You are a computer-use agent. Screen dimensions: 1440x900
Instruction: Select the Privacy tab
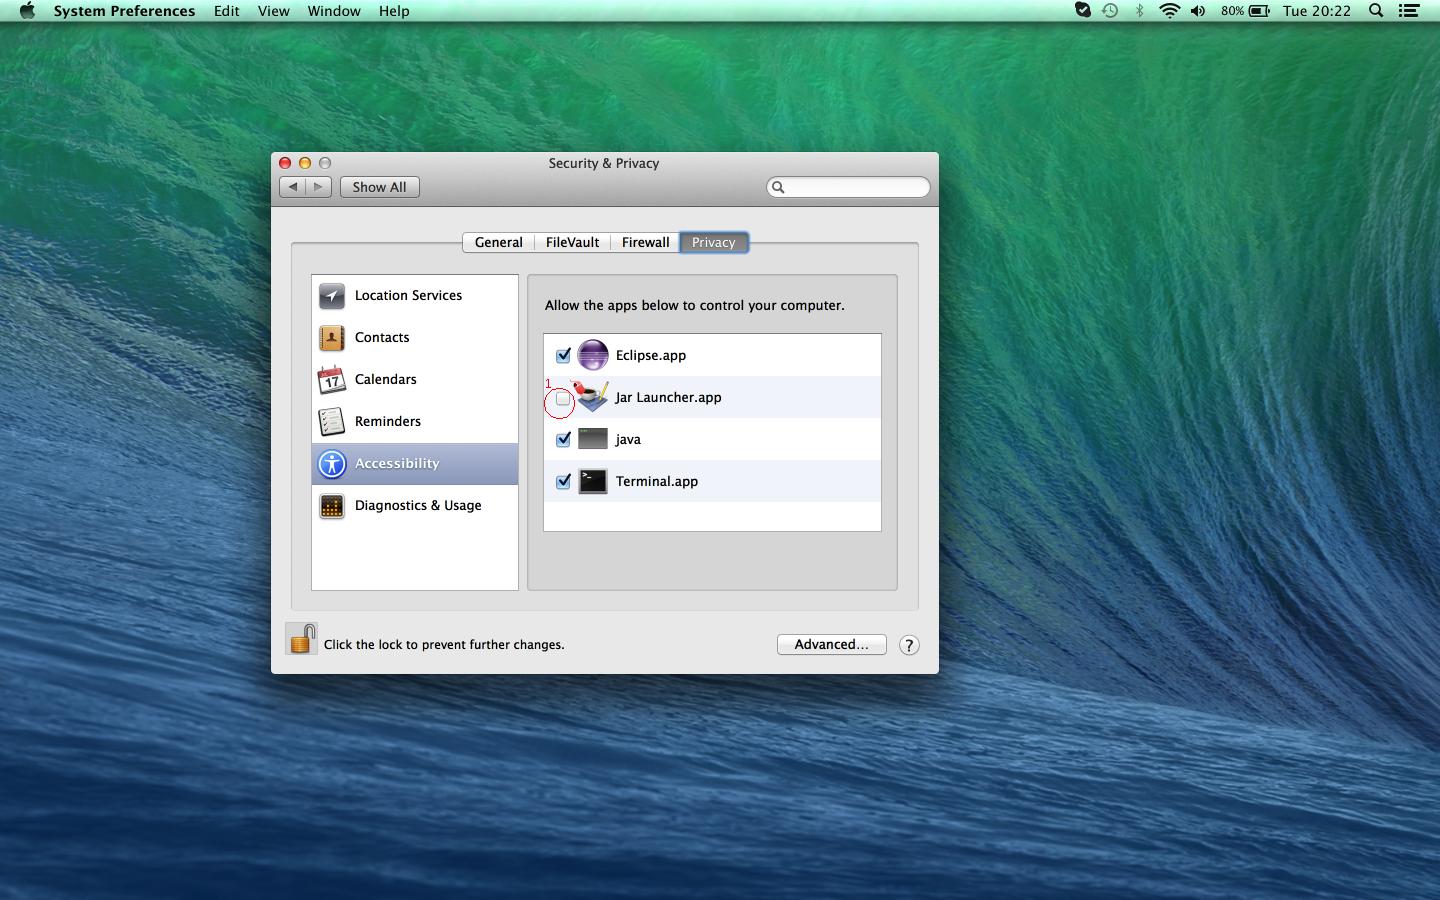click(714, 242)
